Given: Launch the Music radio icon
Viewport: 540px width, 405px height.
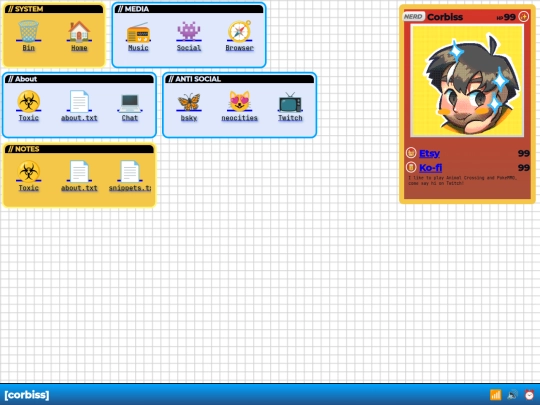Looking at the screenshot, I should click(x=138, y=32).
